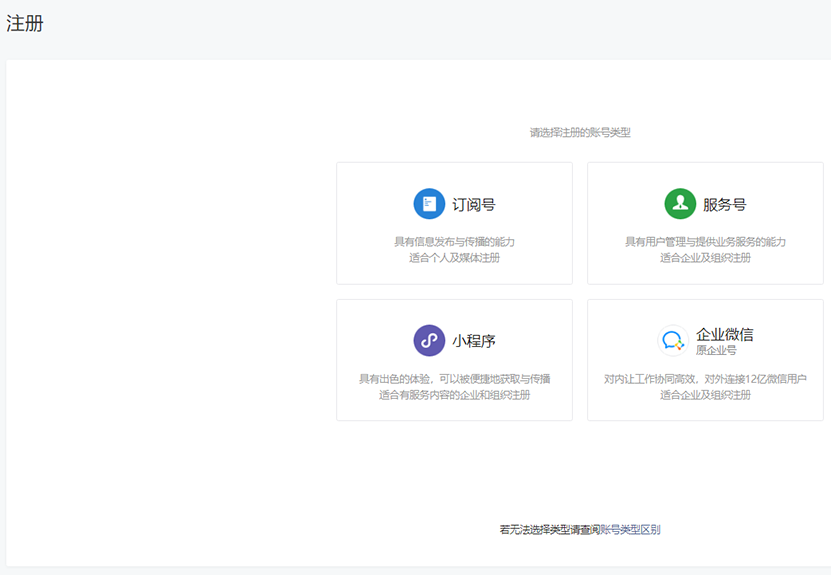Choose the 小程序 title text
Image resolution: width=831 pixels, height=575 pixels.
click(x=473, y=341)
